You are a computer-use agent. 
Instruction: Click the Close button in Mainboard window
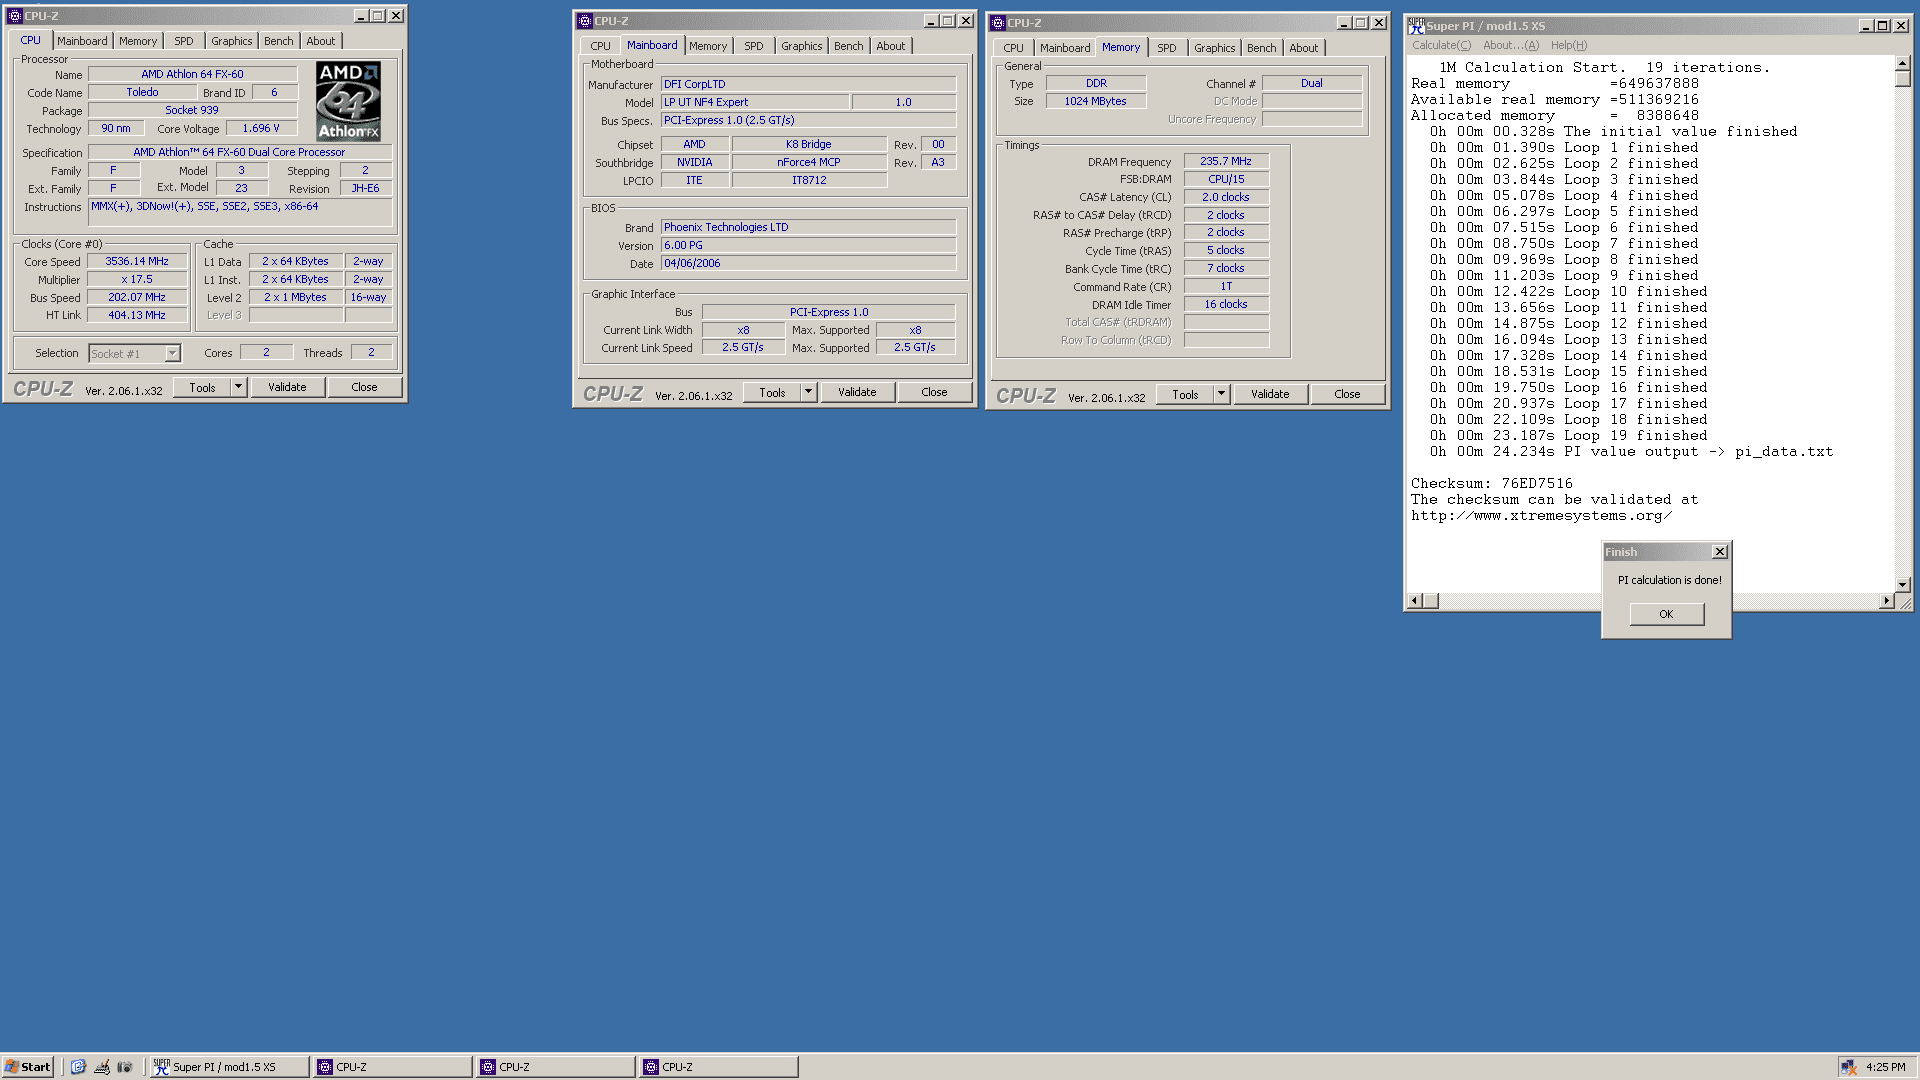935,392
